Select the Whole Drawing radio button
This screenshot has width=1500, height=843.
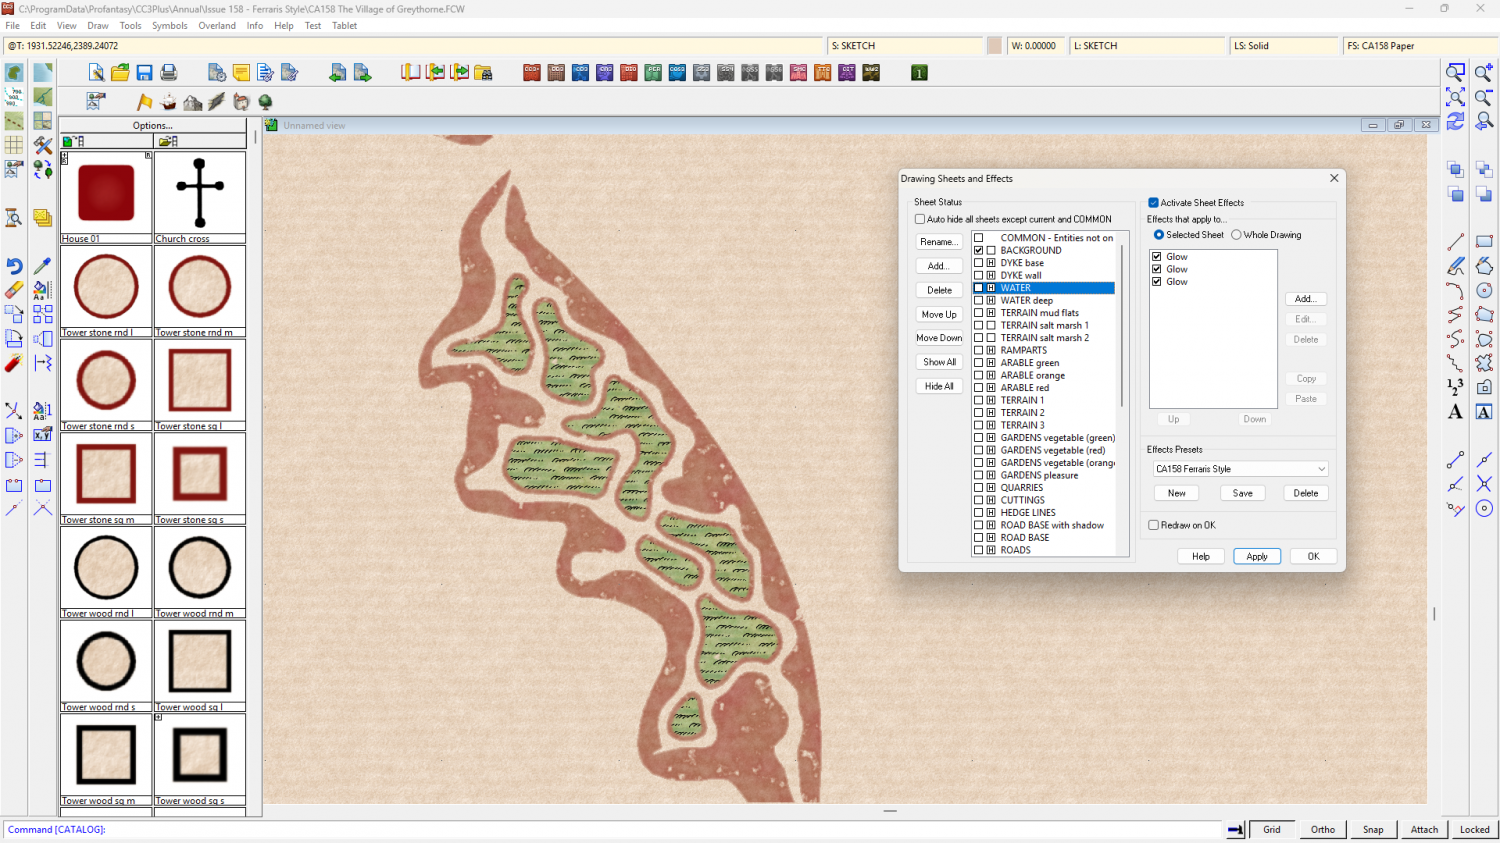coord(1236,235)
